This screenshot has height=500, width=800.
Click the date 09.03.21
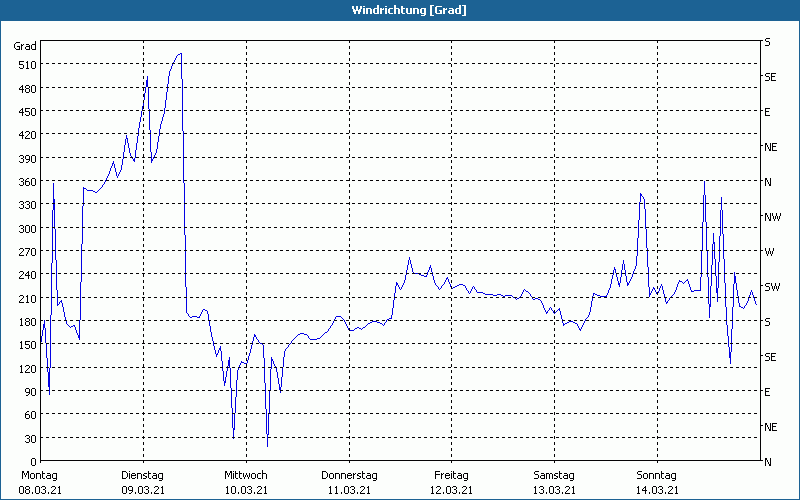pyautogui.click(x=143, y=490)
